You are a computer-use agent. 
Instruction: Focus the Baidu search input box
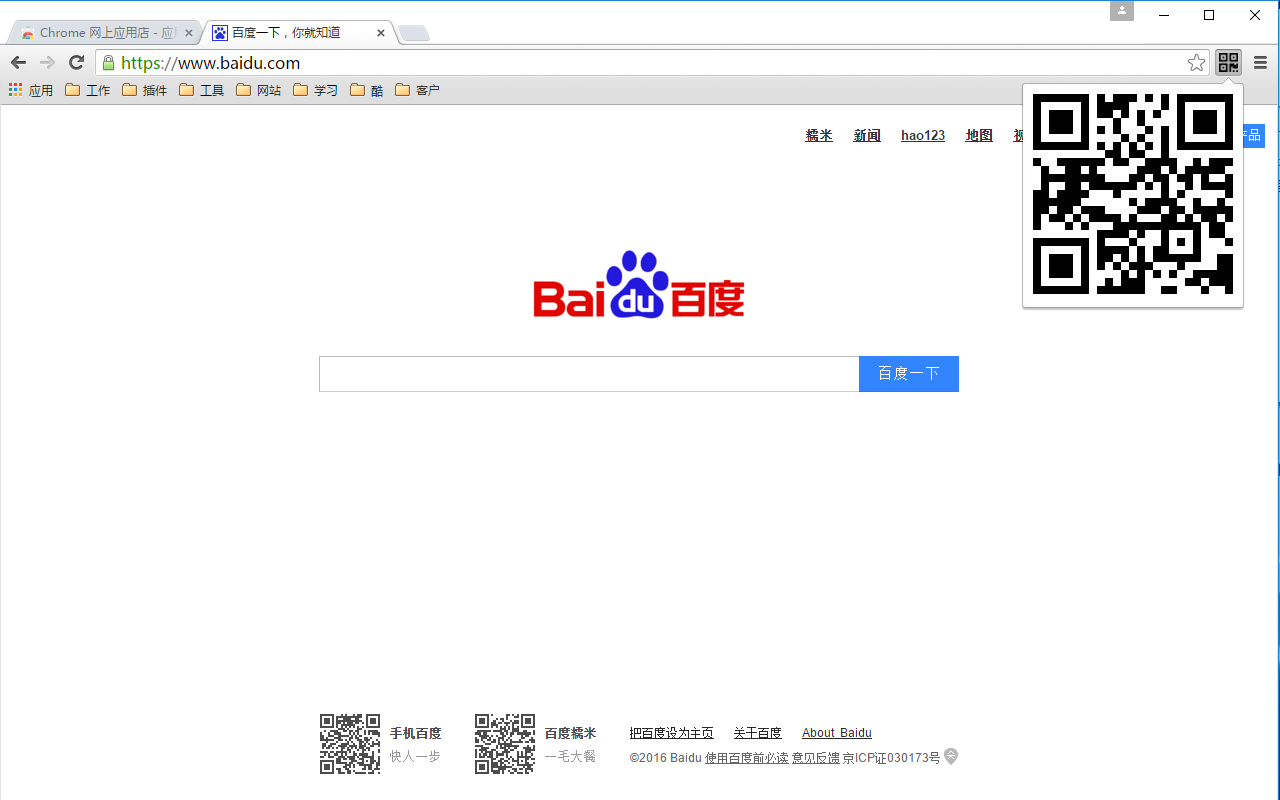click(588, 374)
